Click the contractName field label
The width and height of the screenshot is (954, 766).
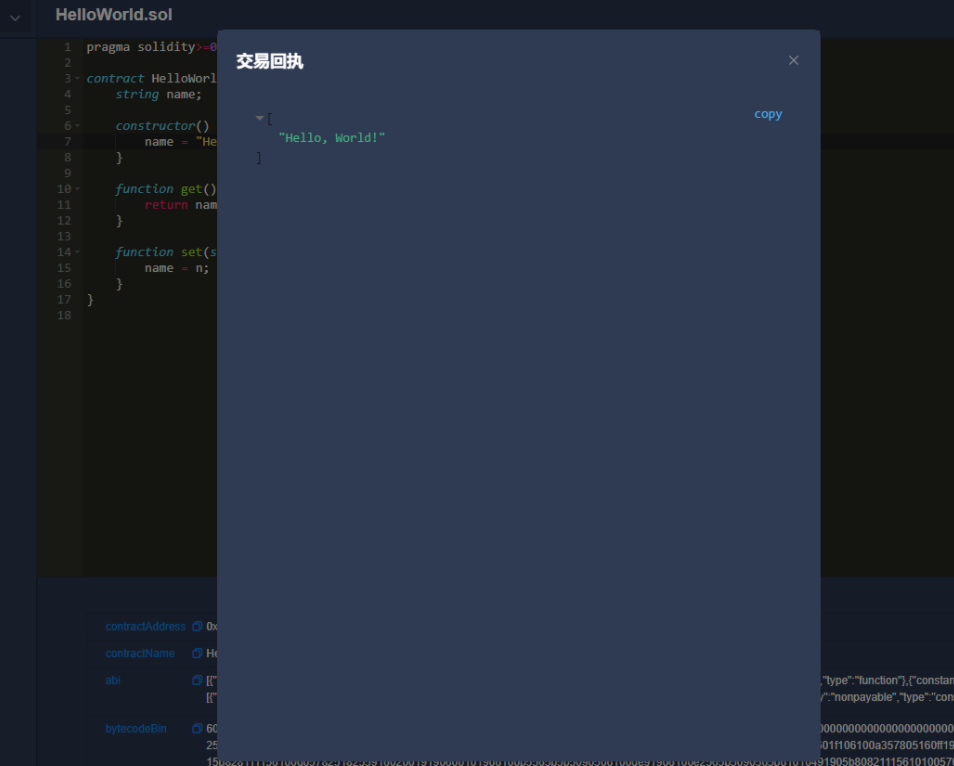(140, 653)
